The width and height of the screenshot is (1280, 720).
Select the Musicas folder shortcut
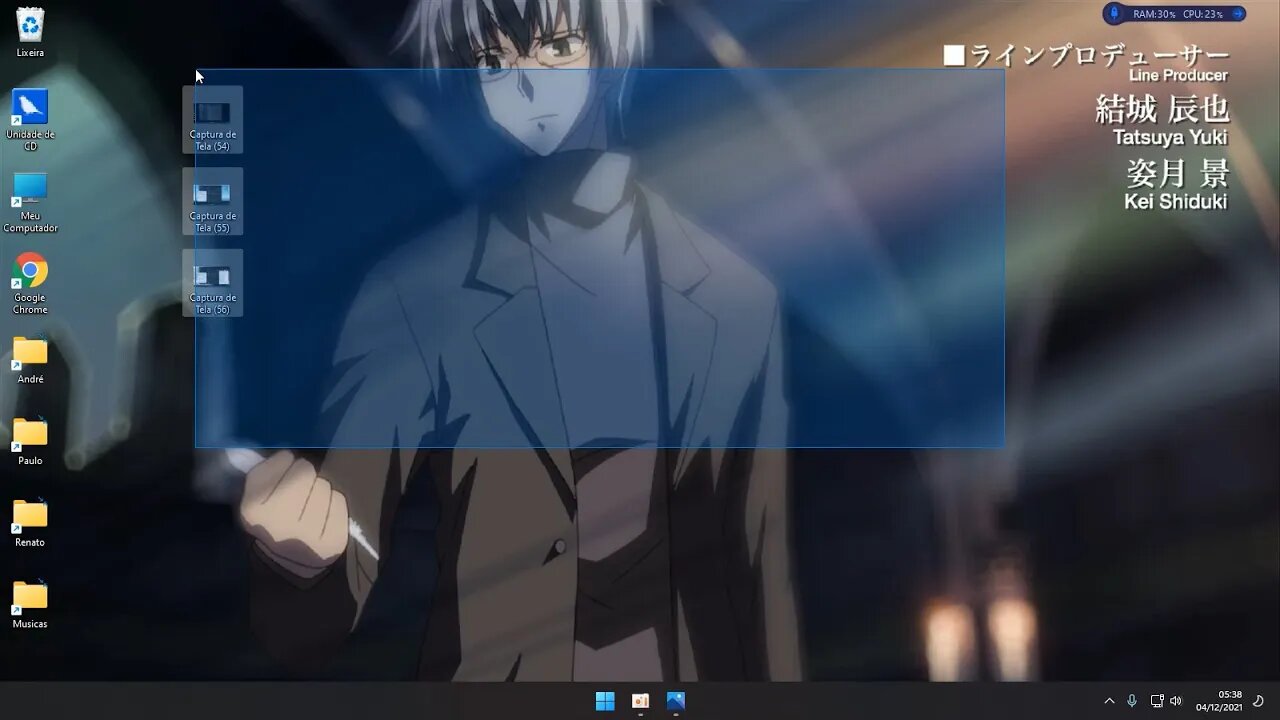click(x=30, y=605)
